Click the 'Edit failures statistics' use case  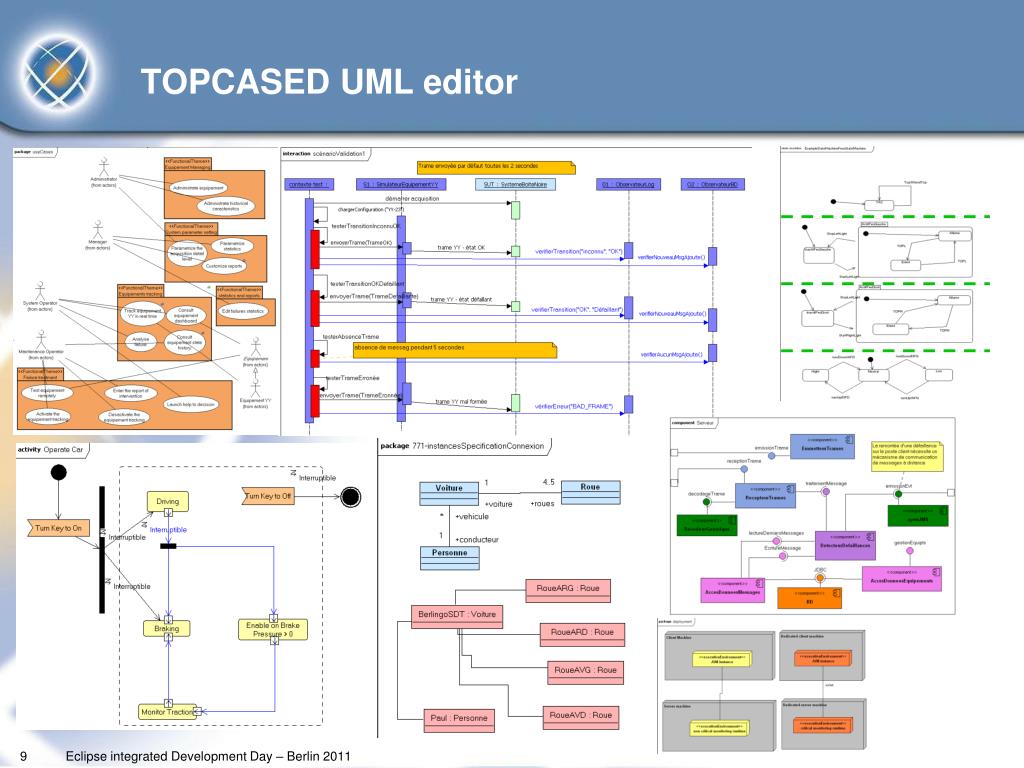(243, 312)
